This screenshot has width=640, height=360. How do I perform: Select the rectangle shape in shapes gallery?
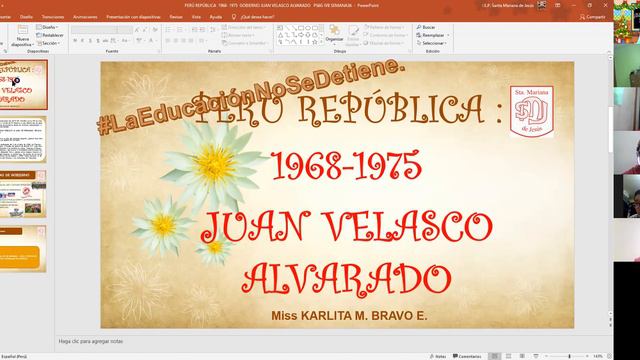point(301,28)
